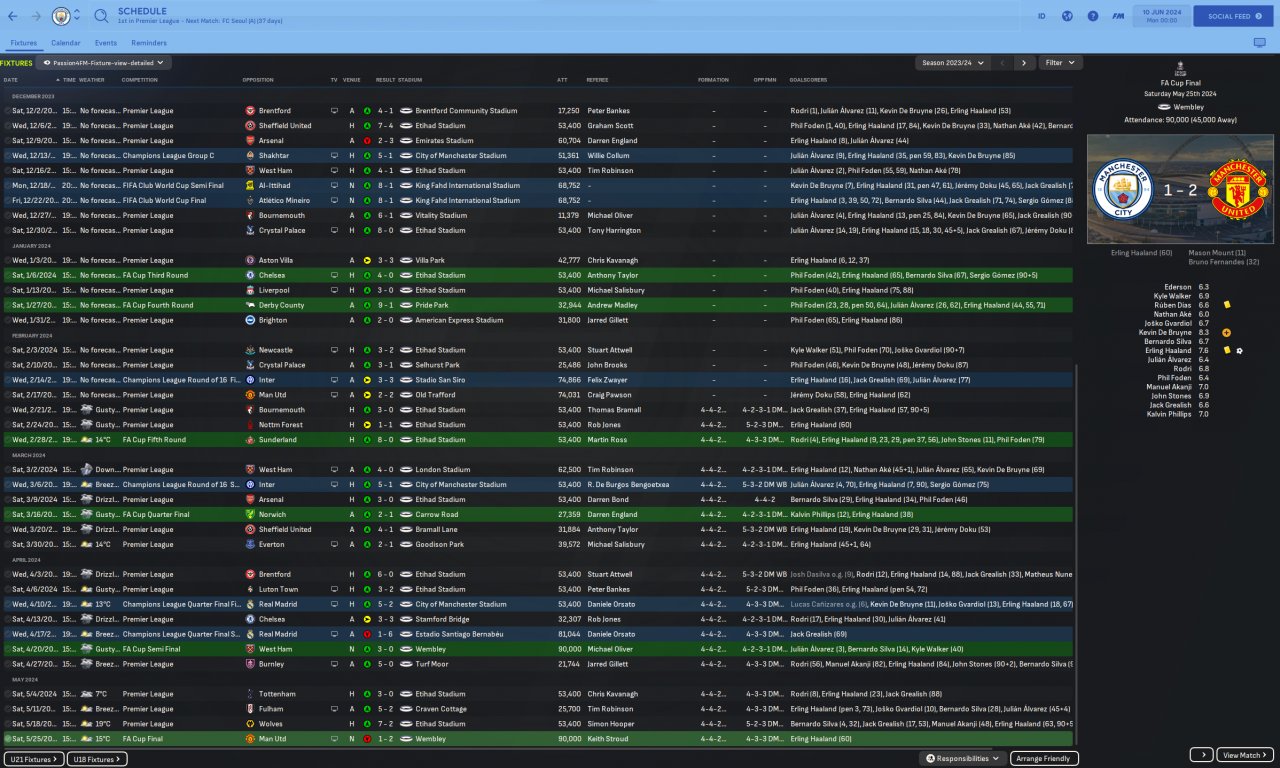
Task: Click the Wembley stadium icon in match panel
Action: pos(1164,106)
